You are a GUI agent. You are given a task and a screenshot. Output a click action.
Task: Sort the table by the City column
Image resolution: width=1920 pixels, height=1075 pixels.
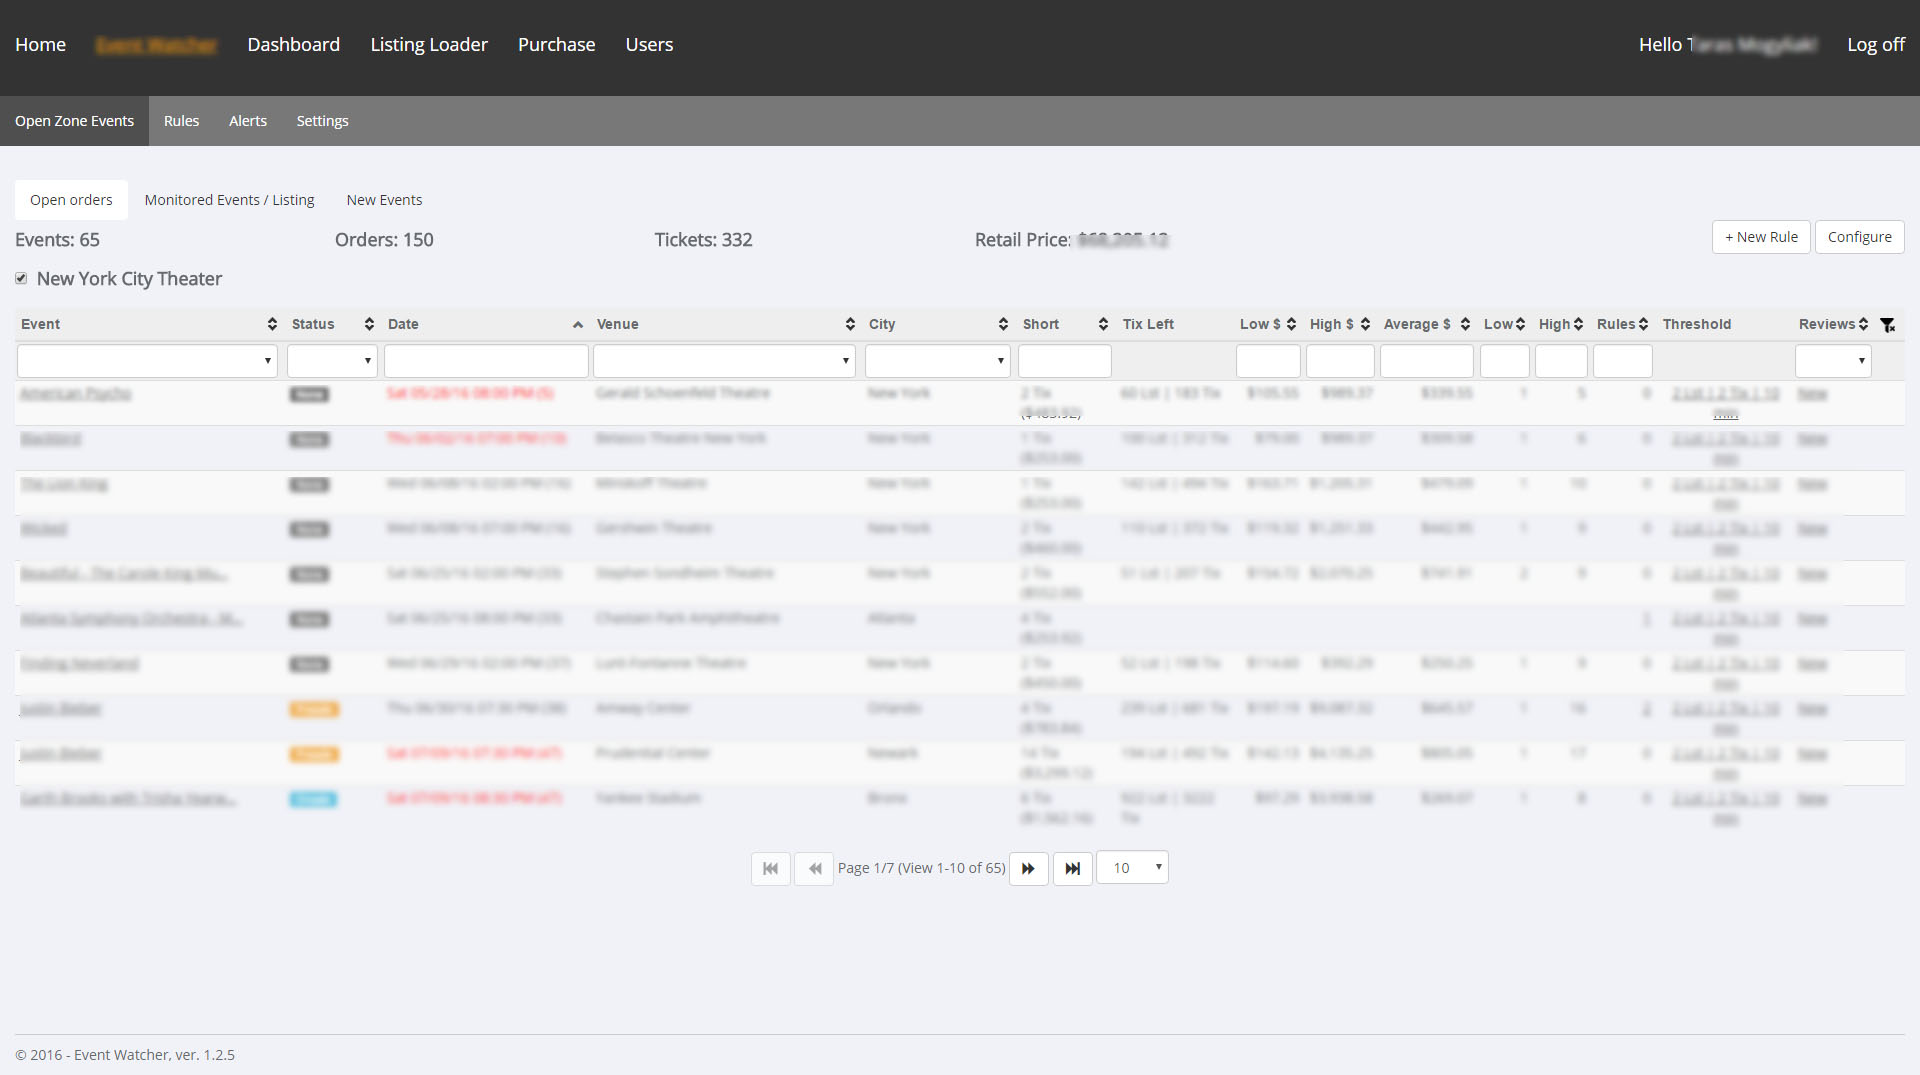click(1003, 324)
